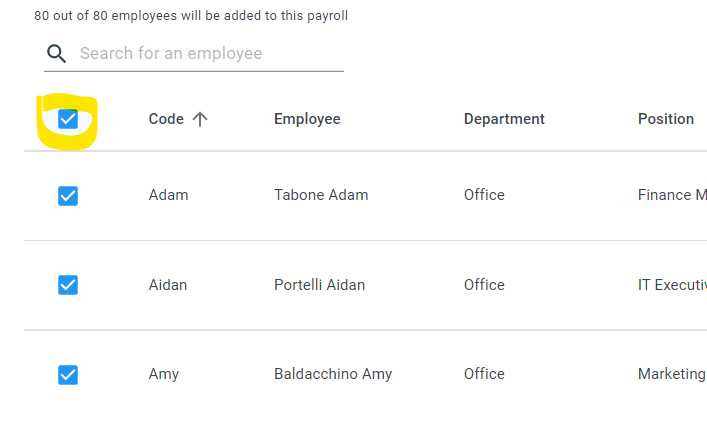Uncheck the checkbox for Portelli Aidan
Viewport: 707px width, 445px height.
[x=68, y=285]
